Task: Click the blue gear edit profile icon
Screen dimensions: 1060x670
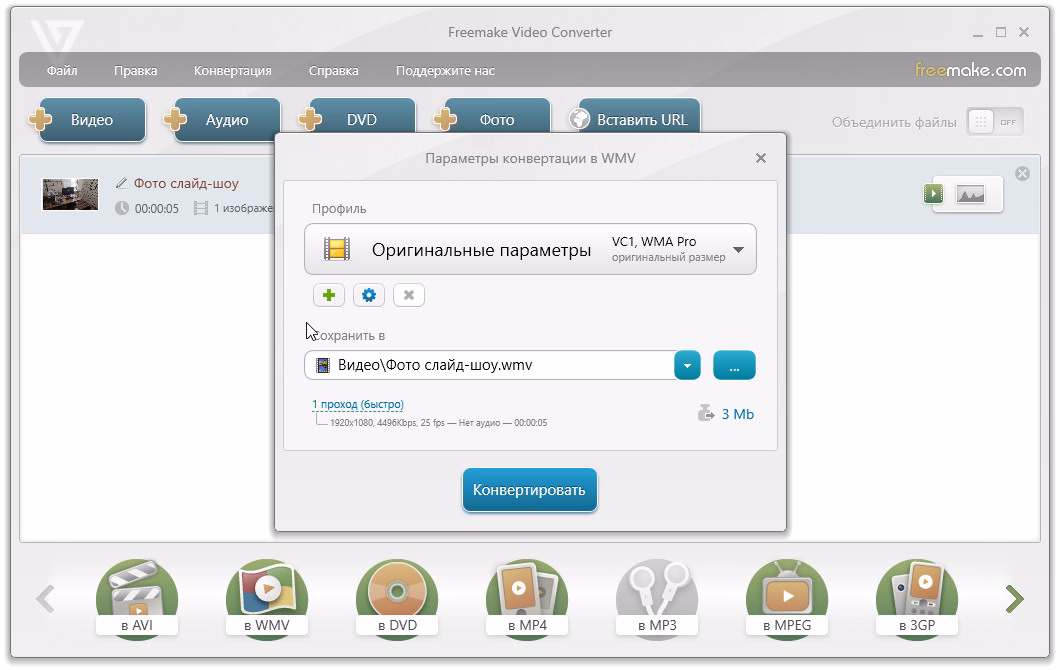Action: coord(369,295)
